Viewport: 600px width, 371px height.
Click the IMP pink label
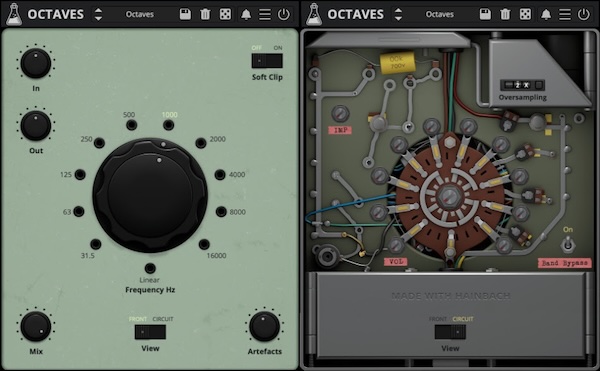point(340,130)
